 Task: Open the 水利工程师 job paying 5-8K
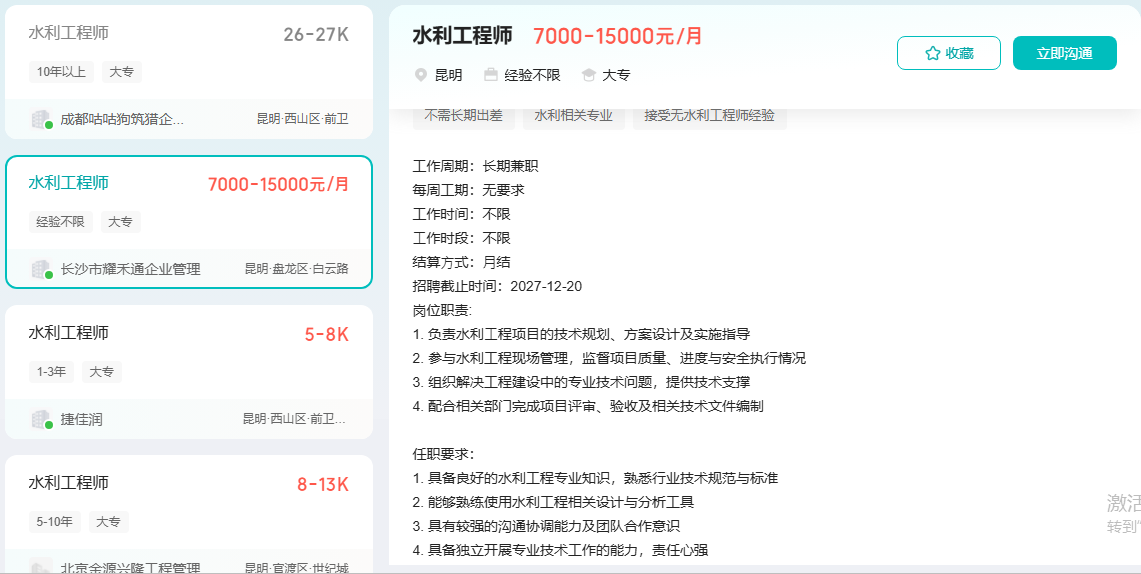(x=69, y=333)
